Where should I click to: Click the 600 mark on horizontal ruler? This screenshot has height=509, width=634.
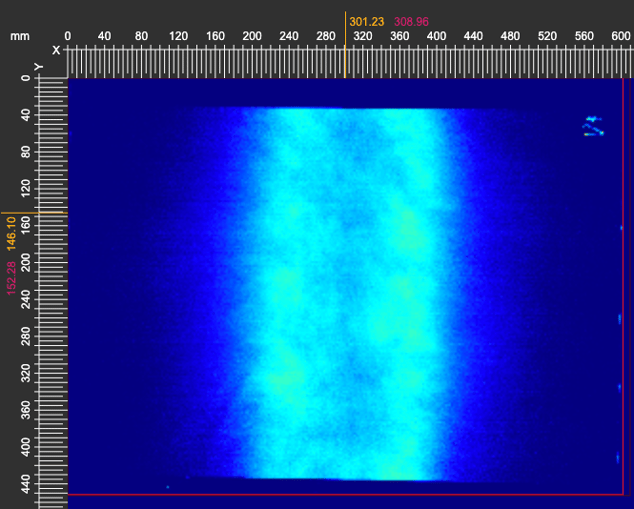621,36
